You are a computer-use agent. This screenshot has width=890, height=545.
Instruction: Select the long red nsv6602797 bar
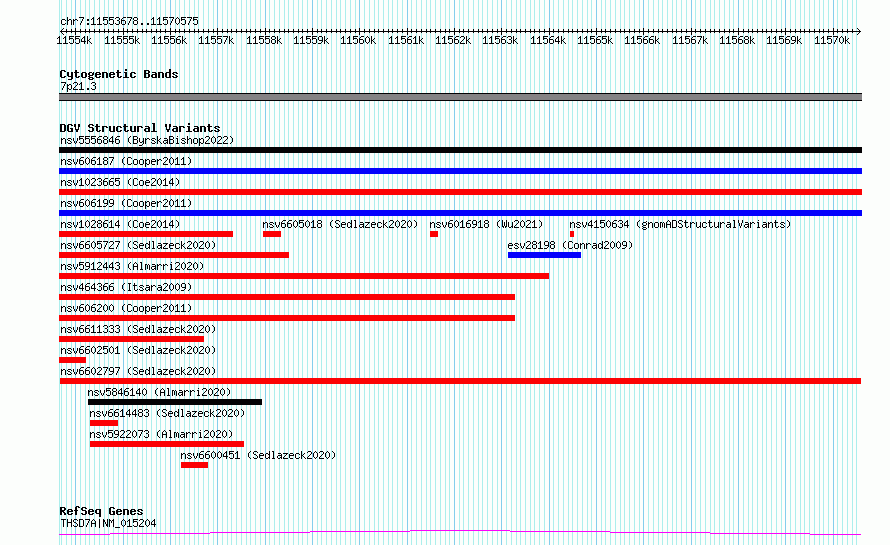pyautogui.click(x=460, y=381)
